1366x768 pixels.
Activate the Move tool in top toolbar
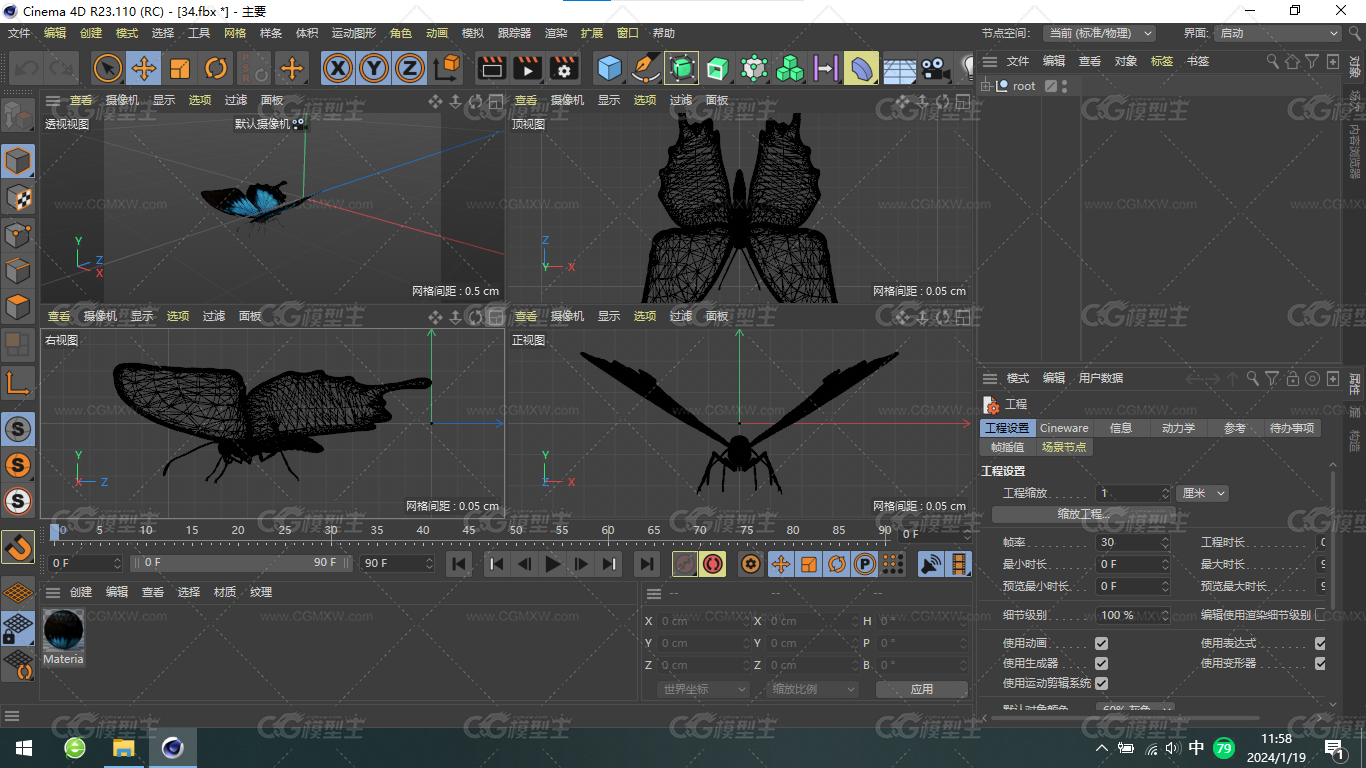tap(144, 68)
